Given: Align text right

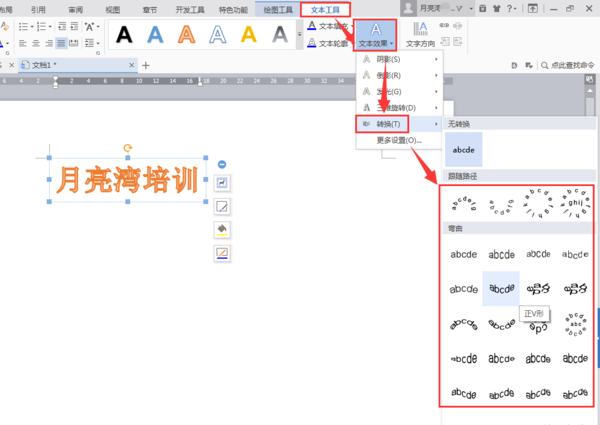Looking at the screenshot, I should point(49,43).
